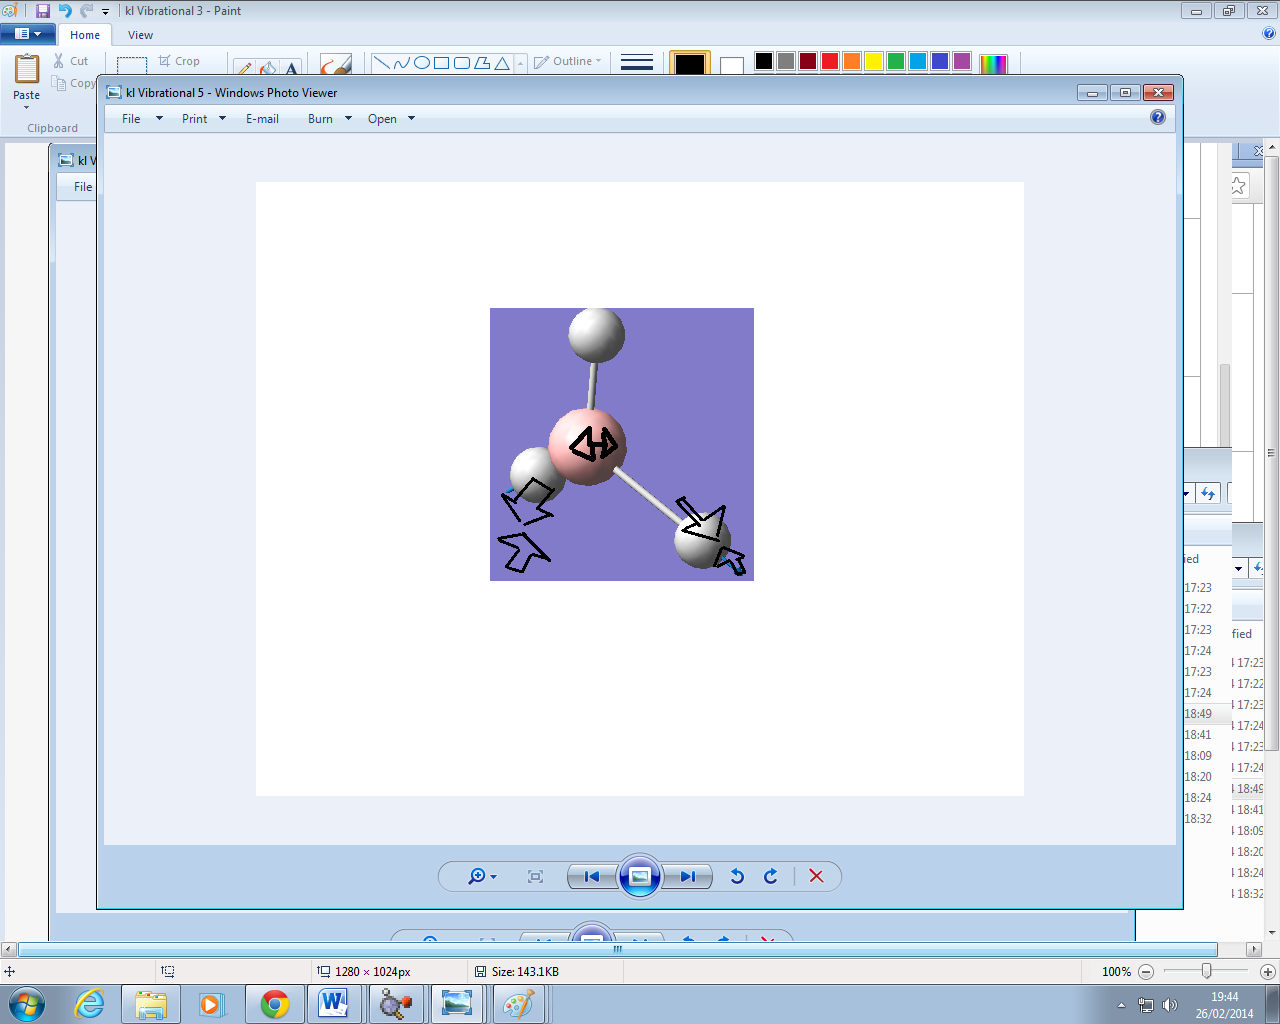This screenshot has height=1024, width=1280.
Task: Click the Paint zoom in plus button
Action: 1268,972
